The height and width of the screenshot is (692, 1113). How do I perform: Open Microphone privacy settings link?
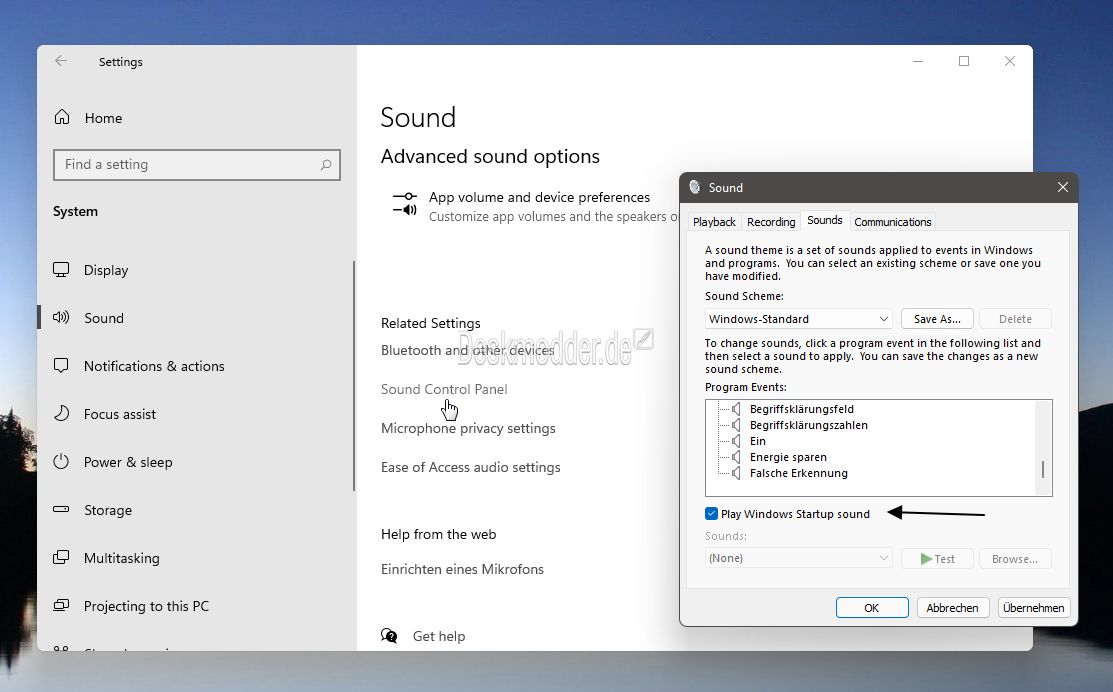pyautogui.click(x=468, y=428)
